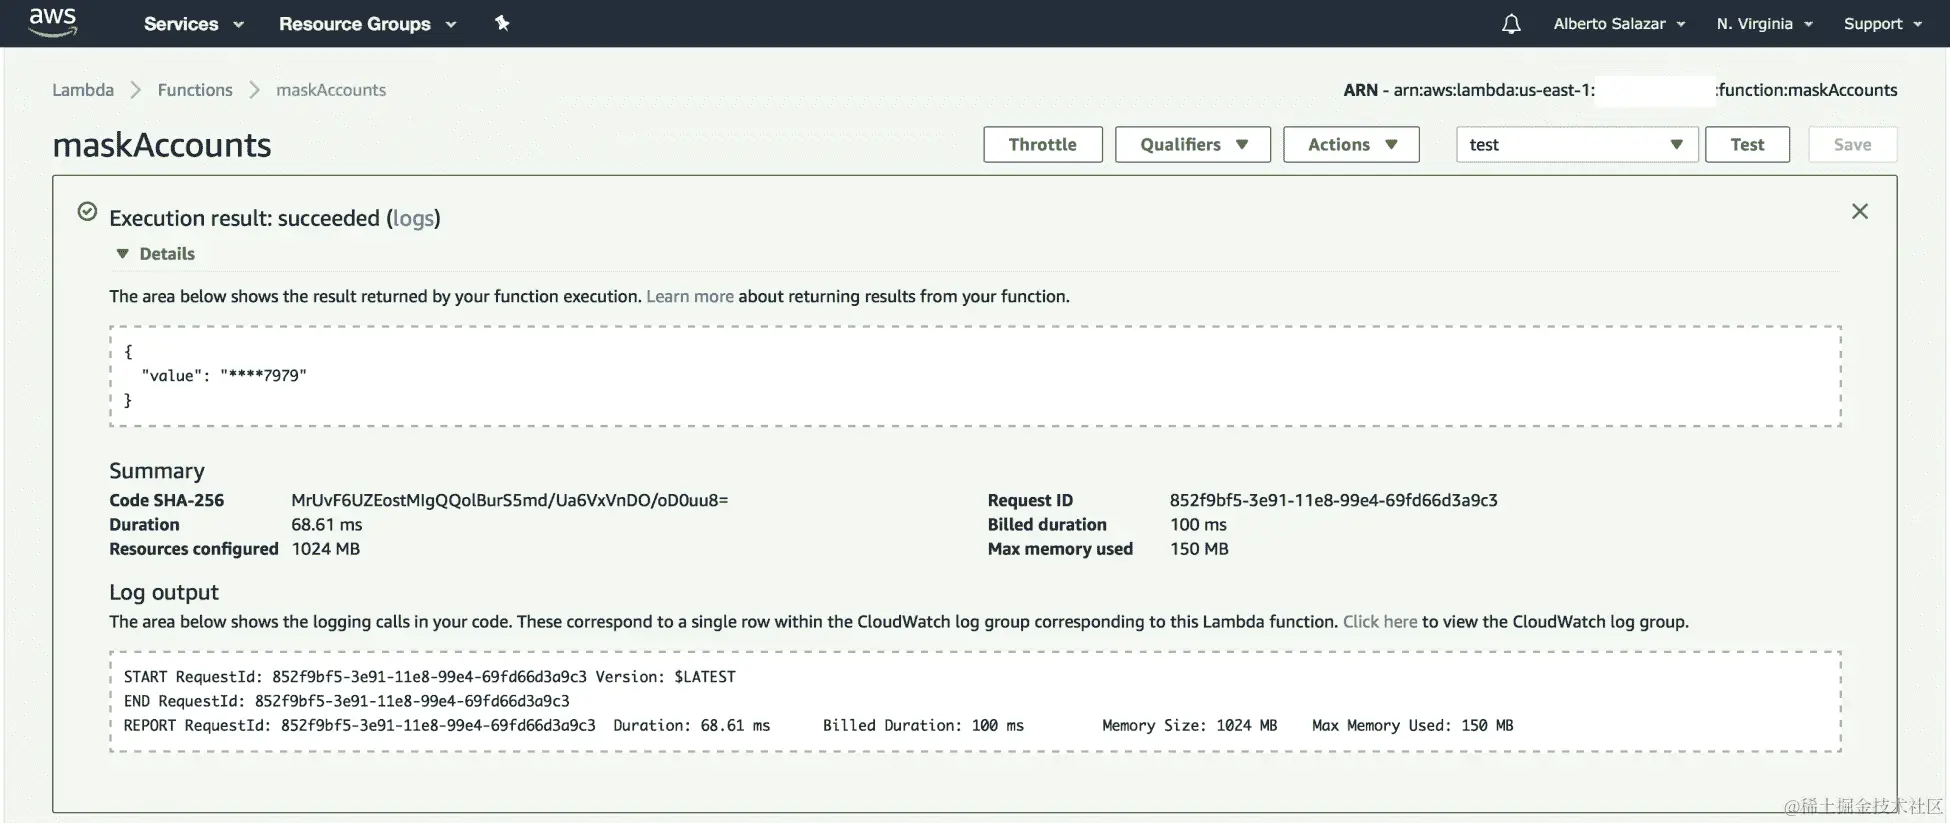Image resolution: width=1950 pixels, height=823 pixels.
Task: Click the succeeded checkmark status icon
Action: 88,212
